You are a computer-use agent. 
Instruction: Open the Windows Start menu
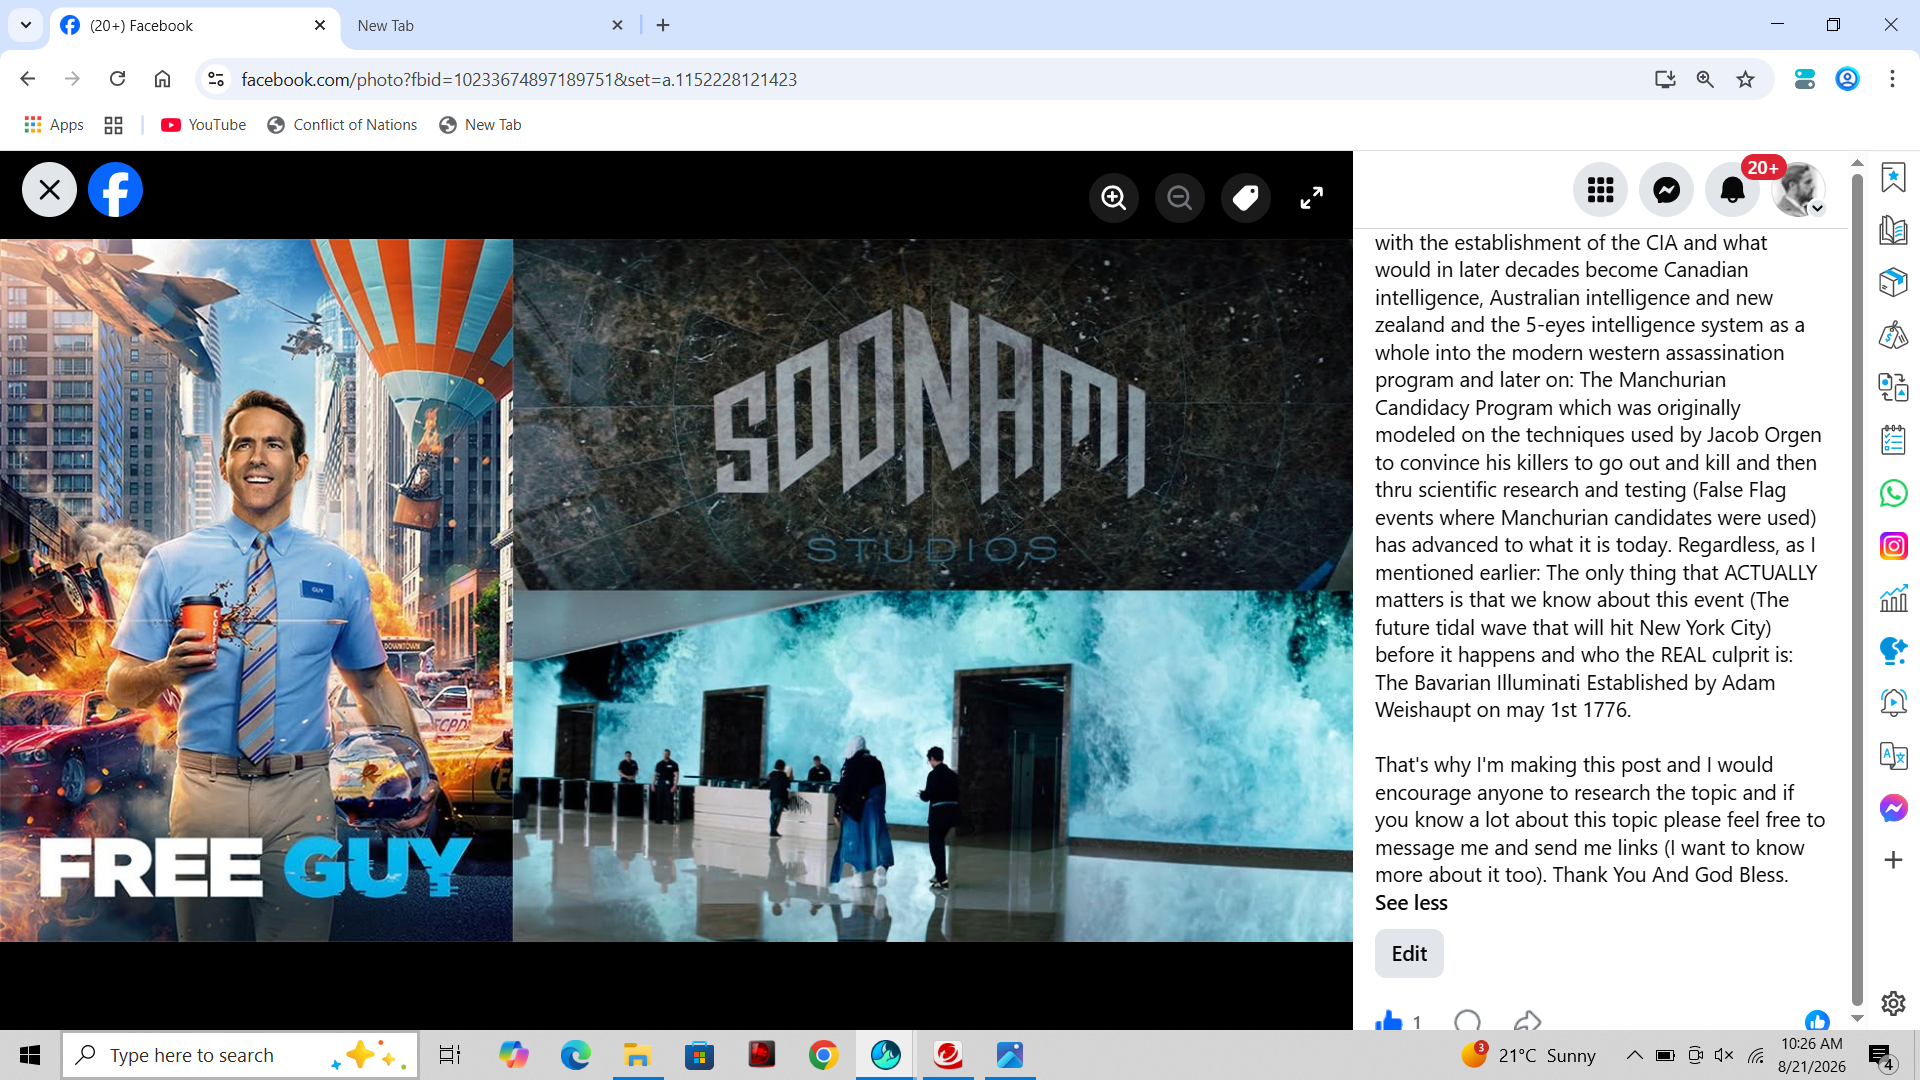pos(30,1055)
